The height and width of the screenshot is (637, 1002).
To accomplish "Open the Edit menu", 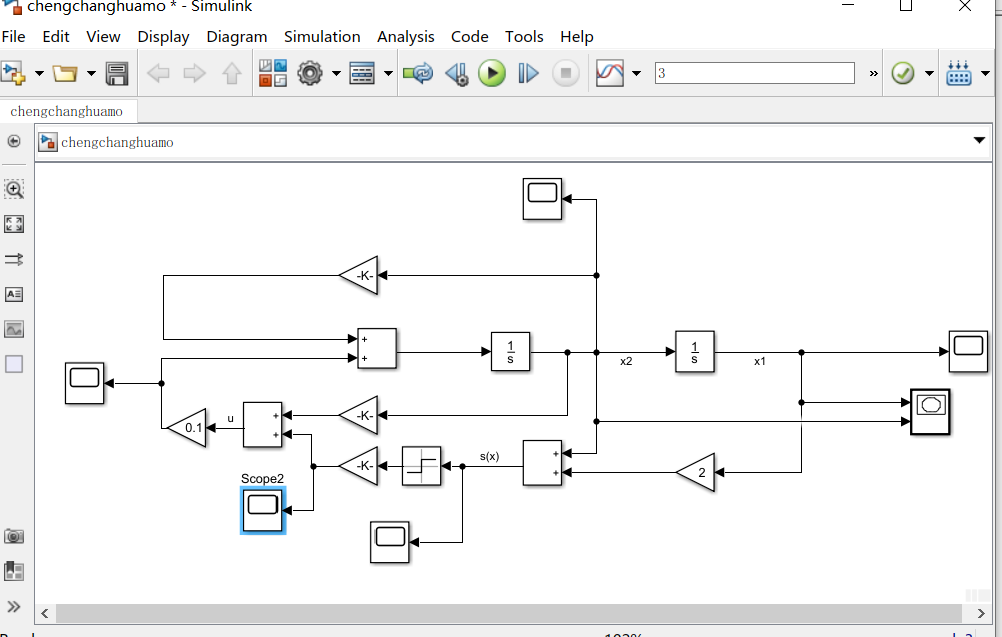I will tap(56, 36).
